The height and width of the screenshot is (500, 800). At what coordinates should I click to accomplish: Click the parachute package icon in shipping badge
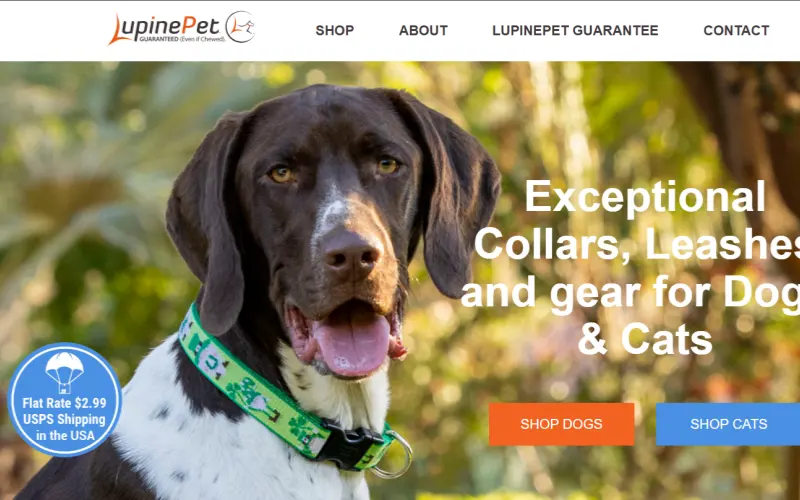(x=64, y=373)
